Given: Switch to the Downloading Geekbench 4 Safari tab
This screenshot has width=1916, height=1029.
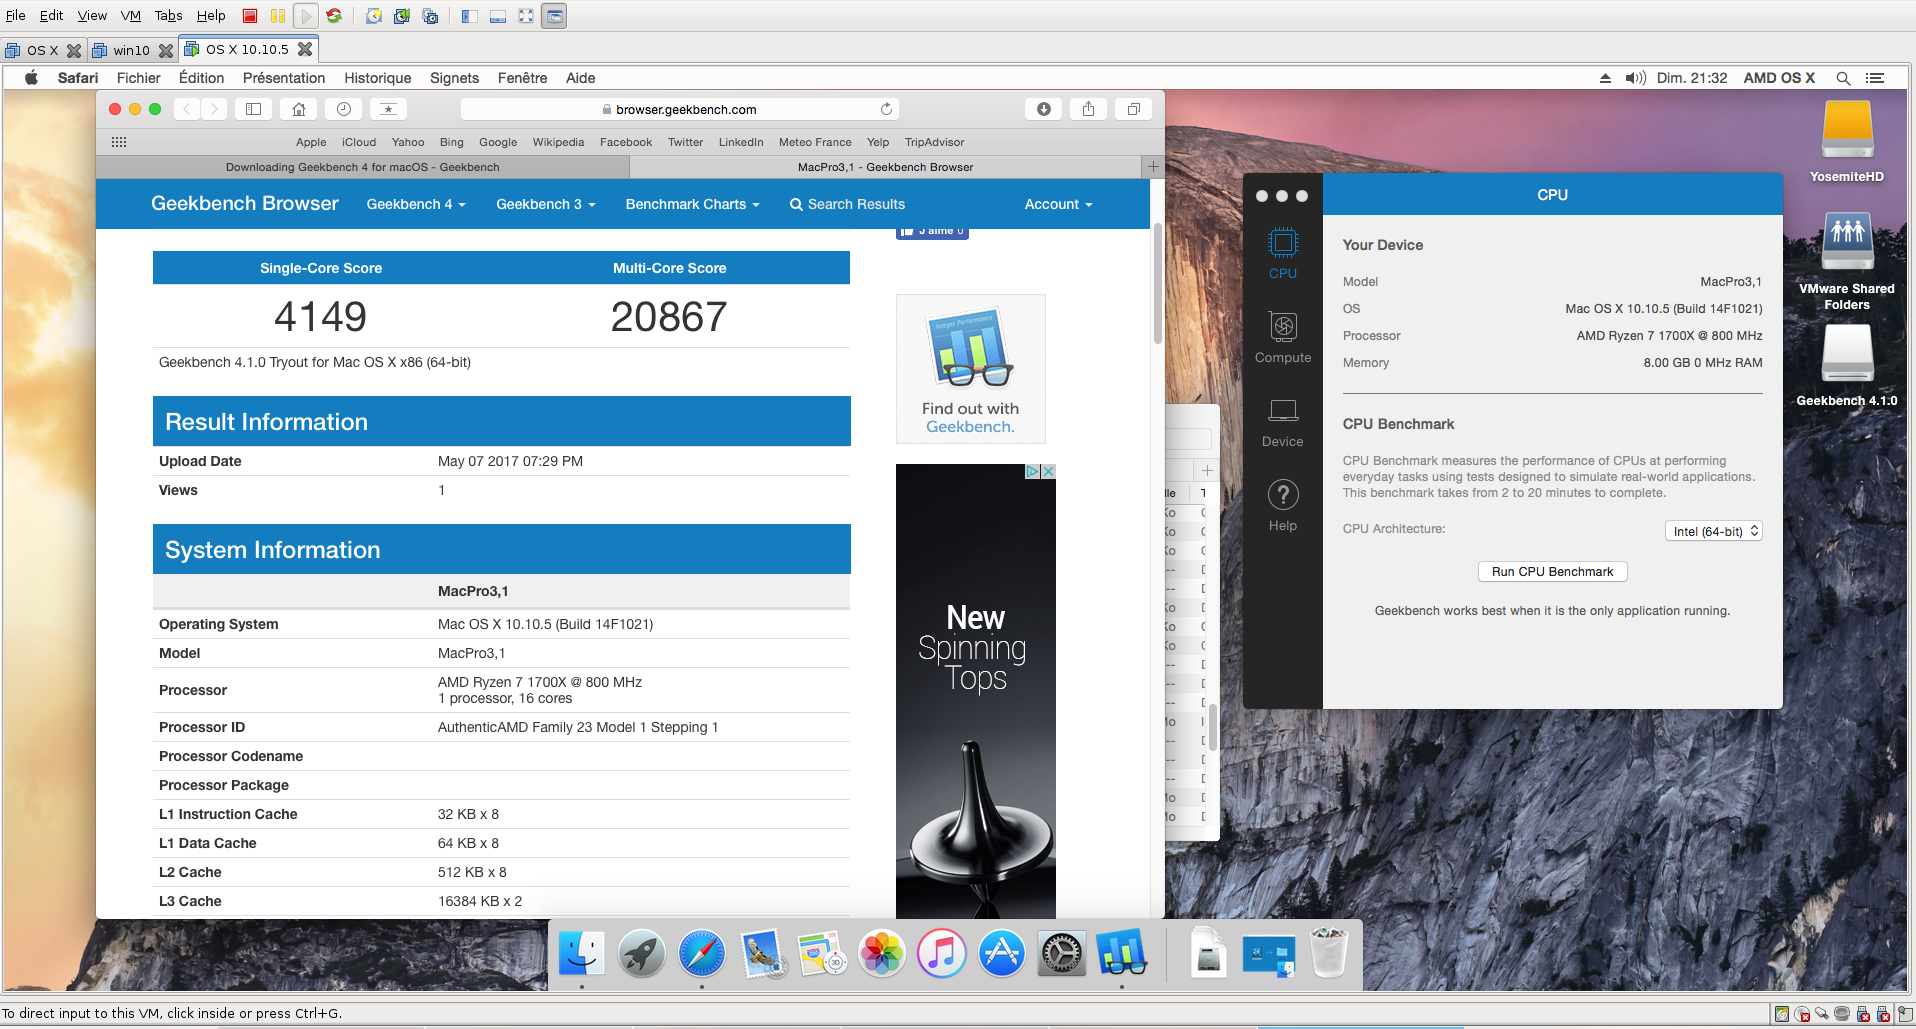Looking at the screenshot, I should [362, 167].
